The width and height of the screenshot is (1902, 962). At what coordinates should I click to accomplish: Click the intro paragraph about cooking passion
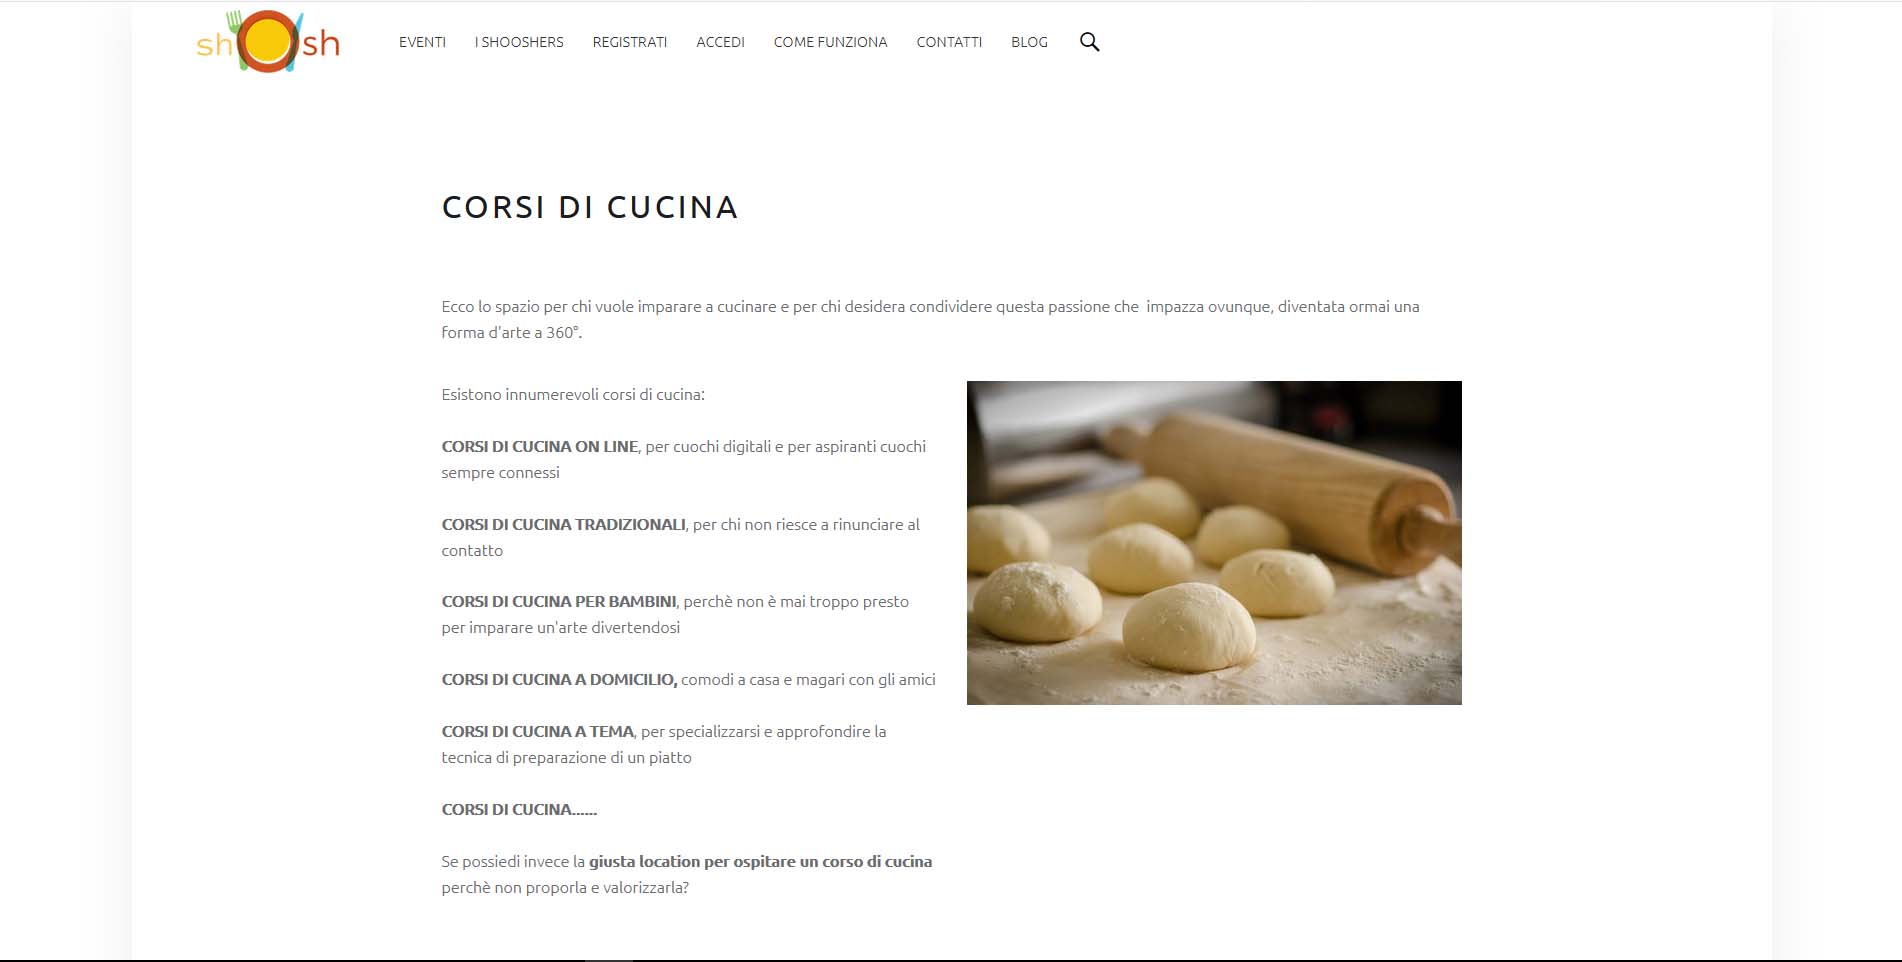[930, 320]
